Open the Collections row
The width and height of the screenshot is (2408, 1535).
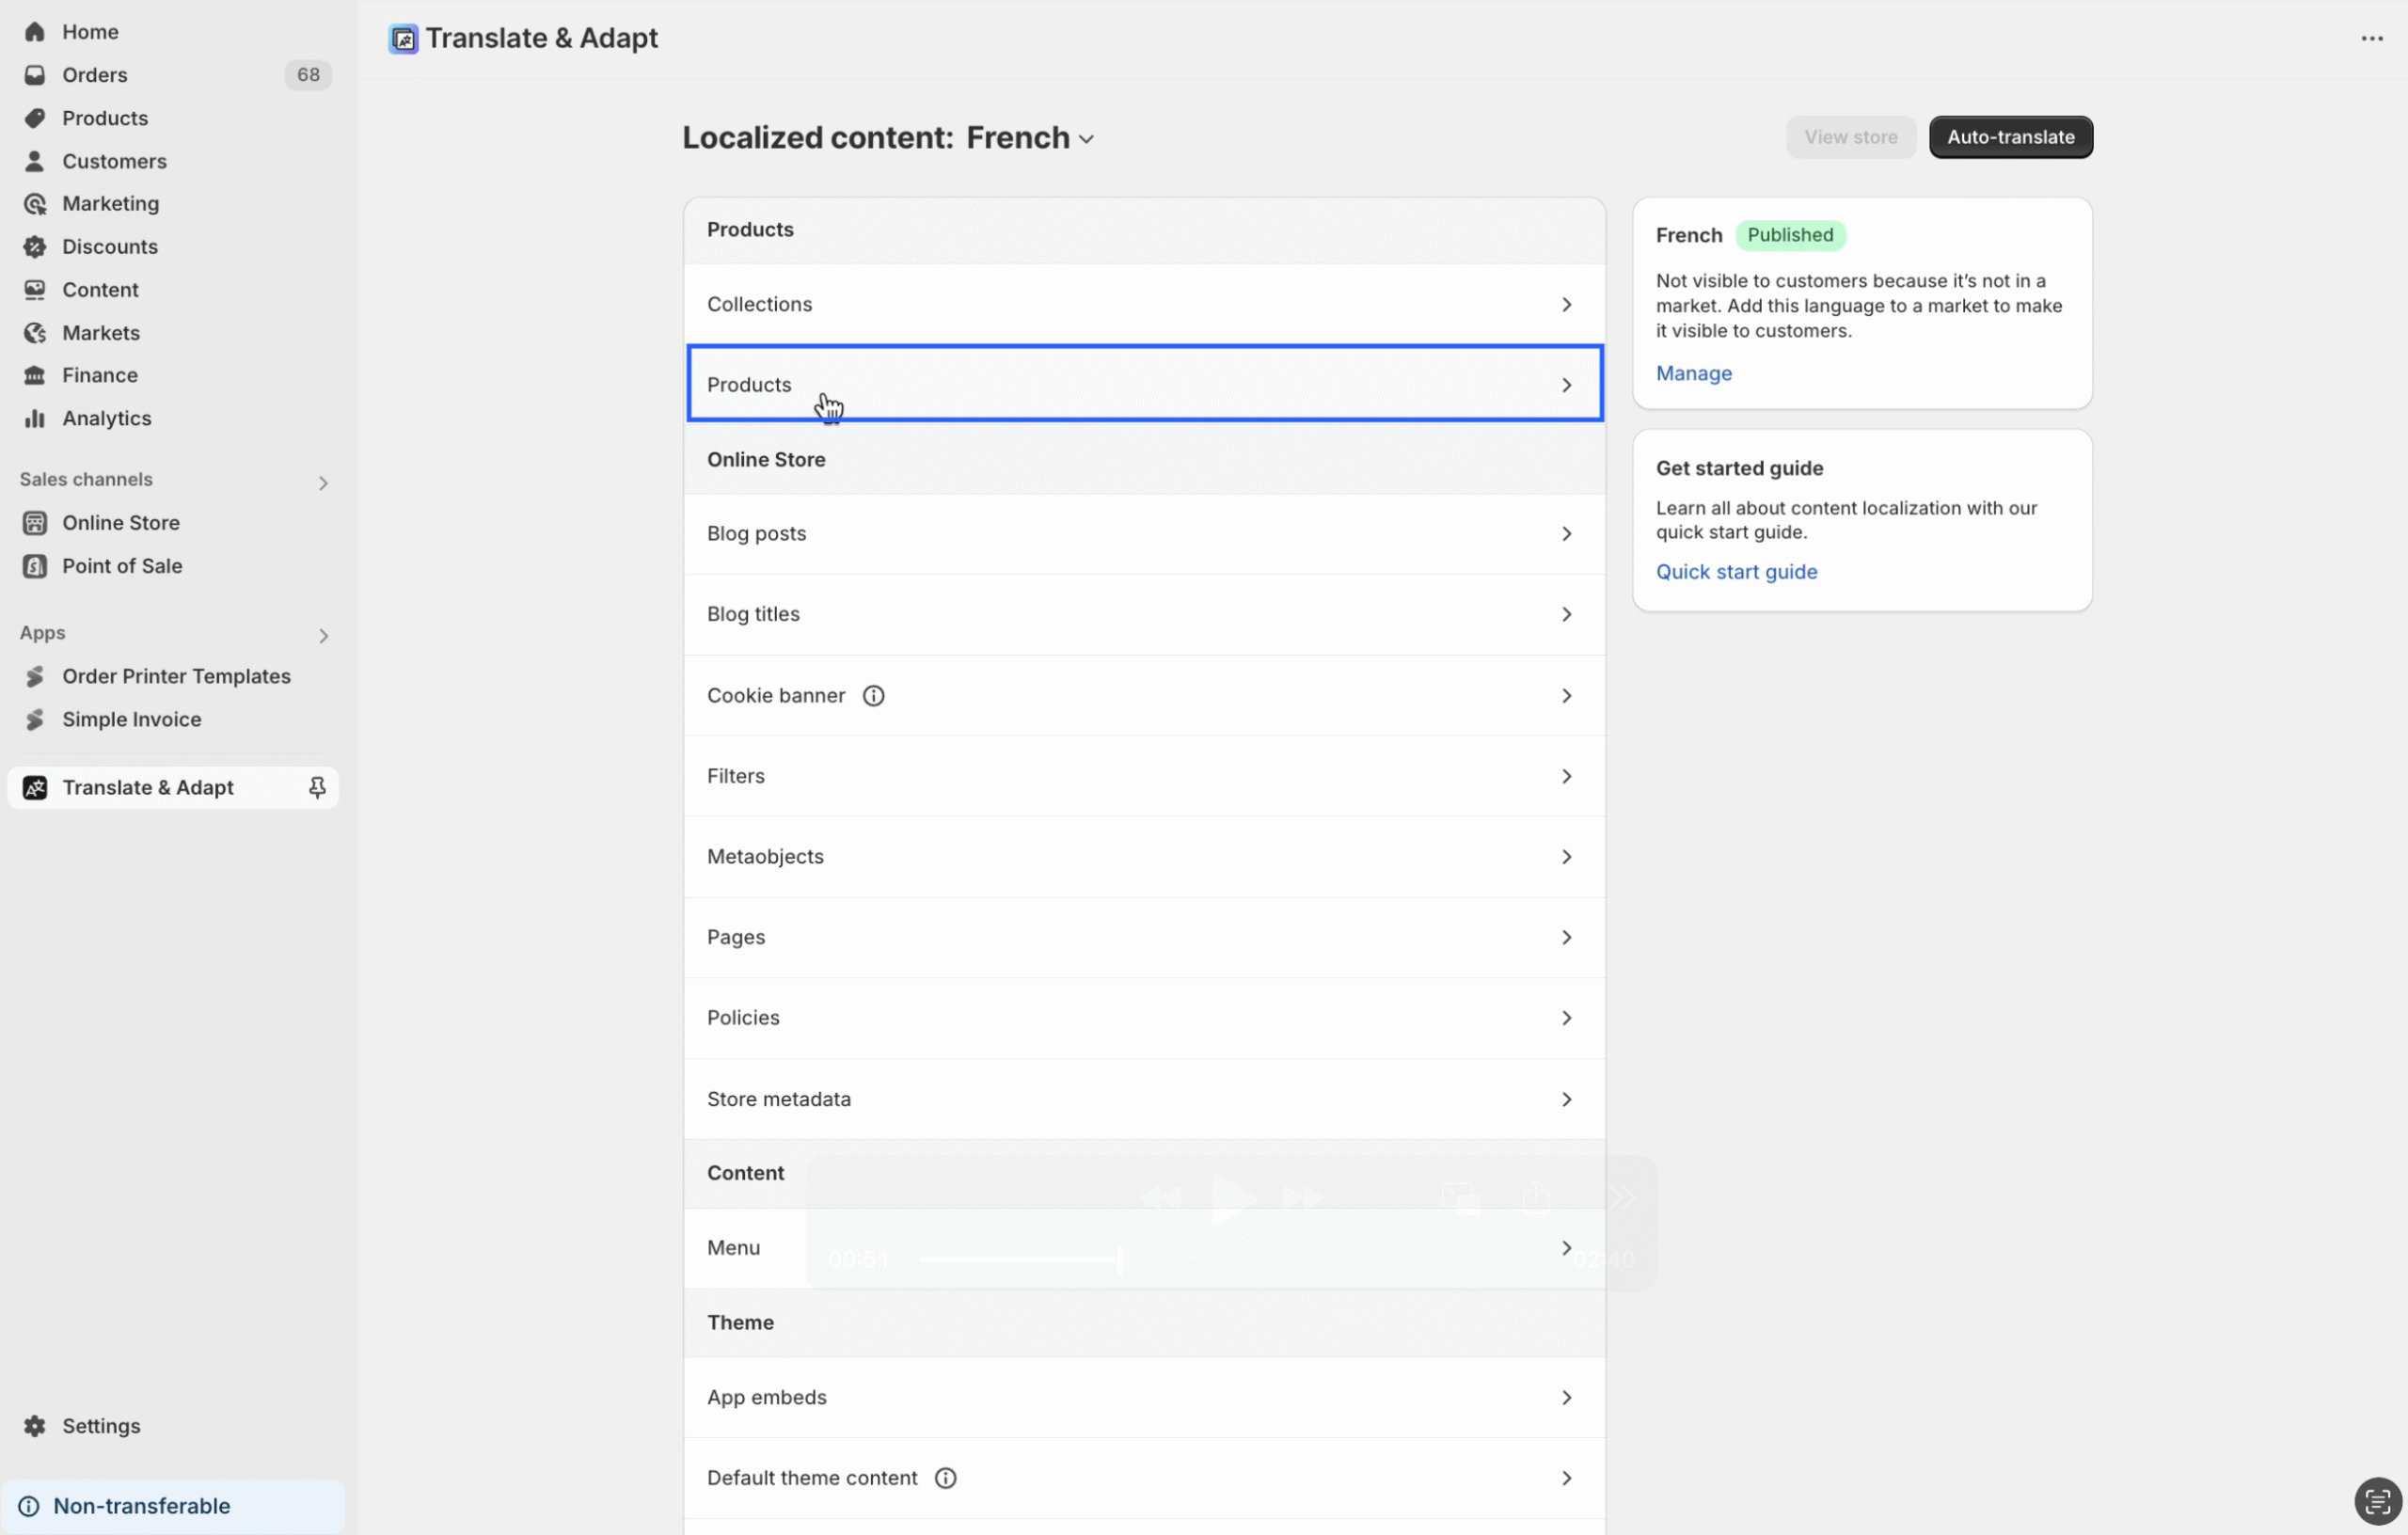(x=1144, y=304)
